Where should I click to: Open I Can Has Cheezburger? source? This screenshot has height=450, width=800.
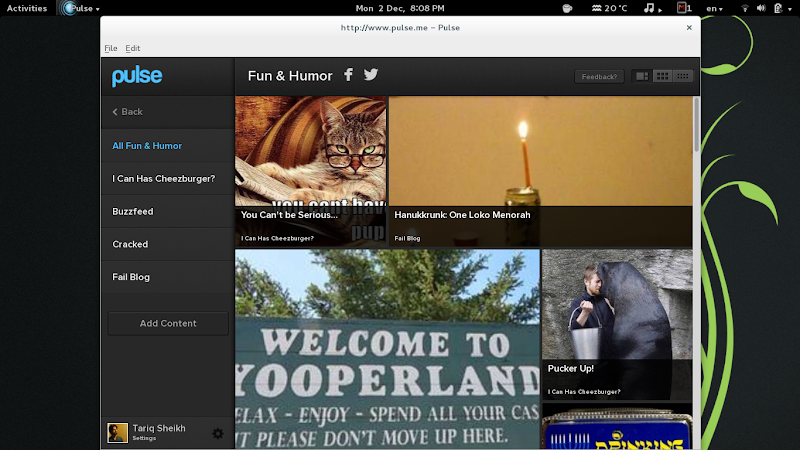pyautogui.click(x=167, y=179)
